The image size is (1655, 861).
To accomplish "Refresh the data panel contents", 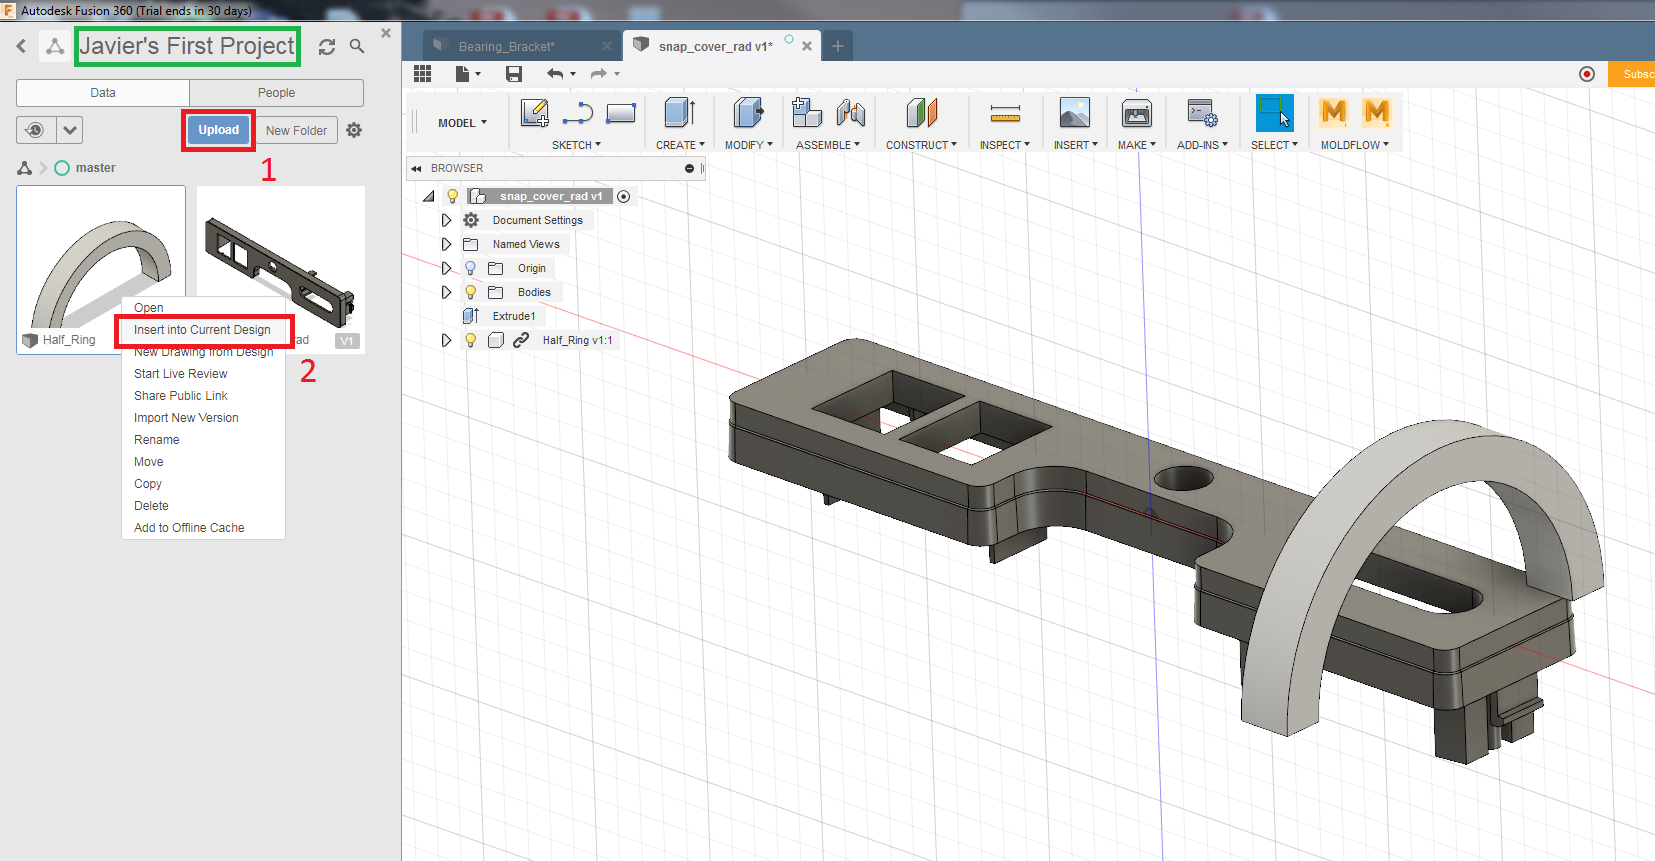I will click(327, 47).
